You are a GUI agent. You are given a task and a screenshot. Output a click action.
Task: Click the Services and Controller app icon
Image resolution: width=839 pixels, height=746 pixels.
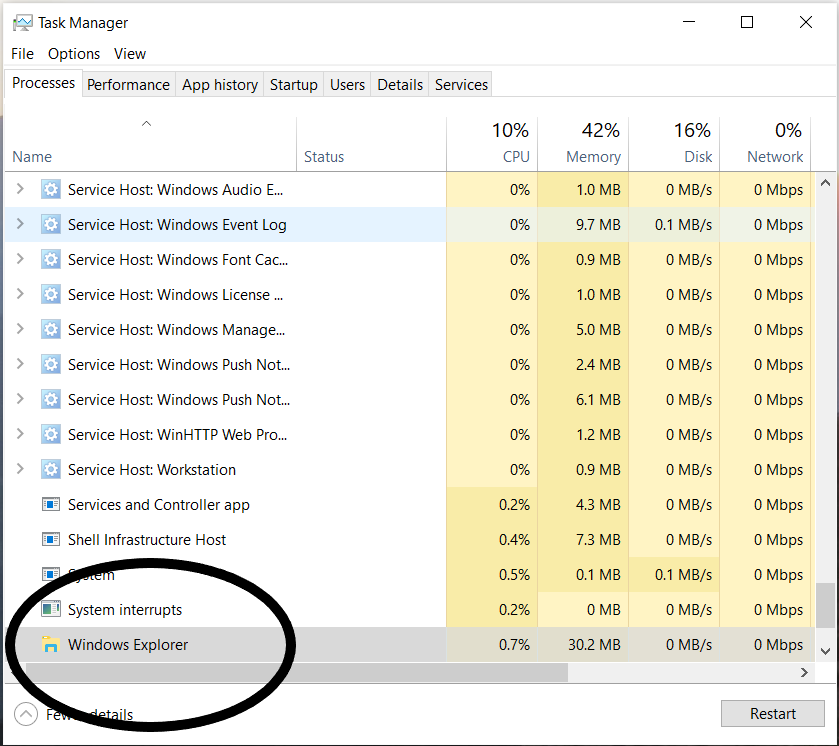[51, 505]
